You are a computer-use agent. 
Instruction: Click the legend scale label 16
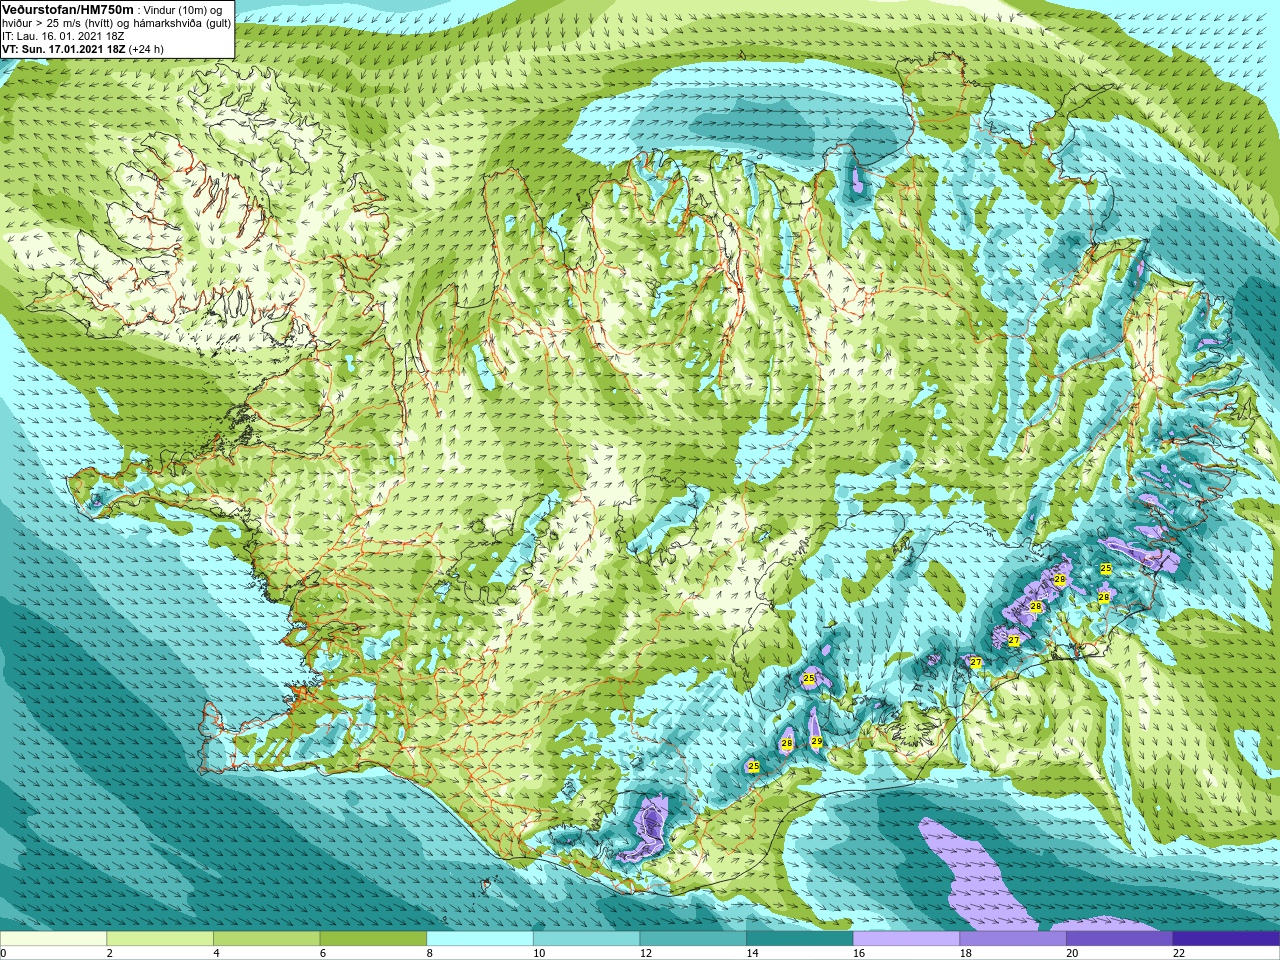pos(859,953)
